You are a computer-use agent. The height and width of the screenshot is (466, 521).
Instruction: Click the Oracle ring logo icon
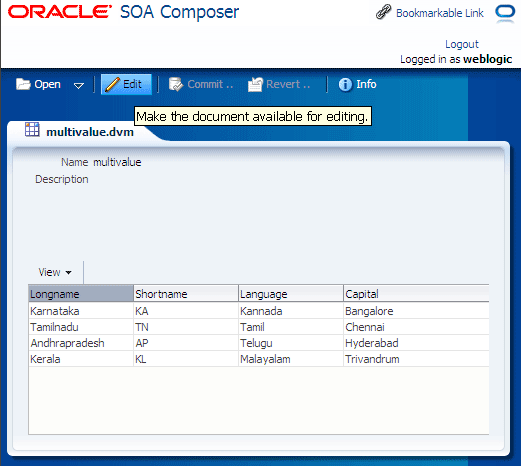pos(505,13)
